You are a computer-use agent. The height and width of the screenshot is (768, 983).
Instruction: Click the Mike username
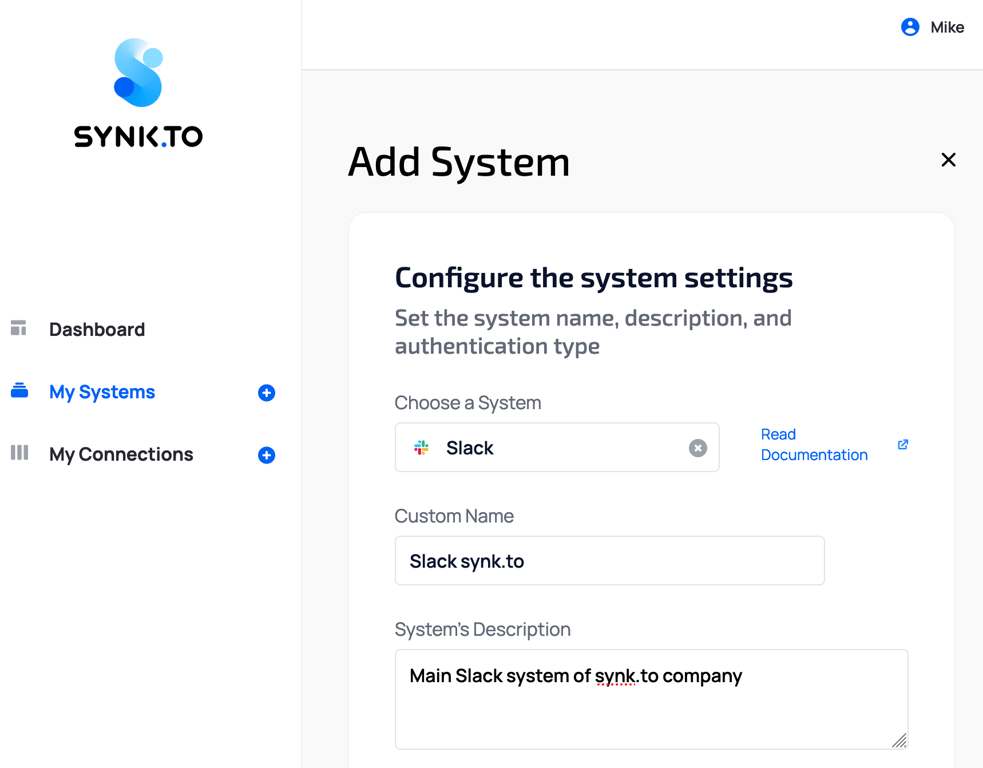pos(947,27)
